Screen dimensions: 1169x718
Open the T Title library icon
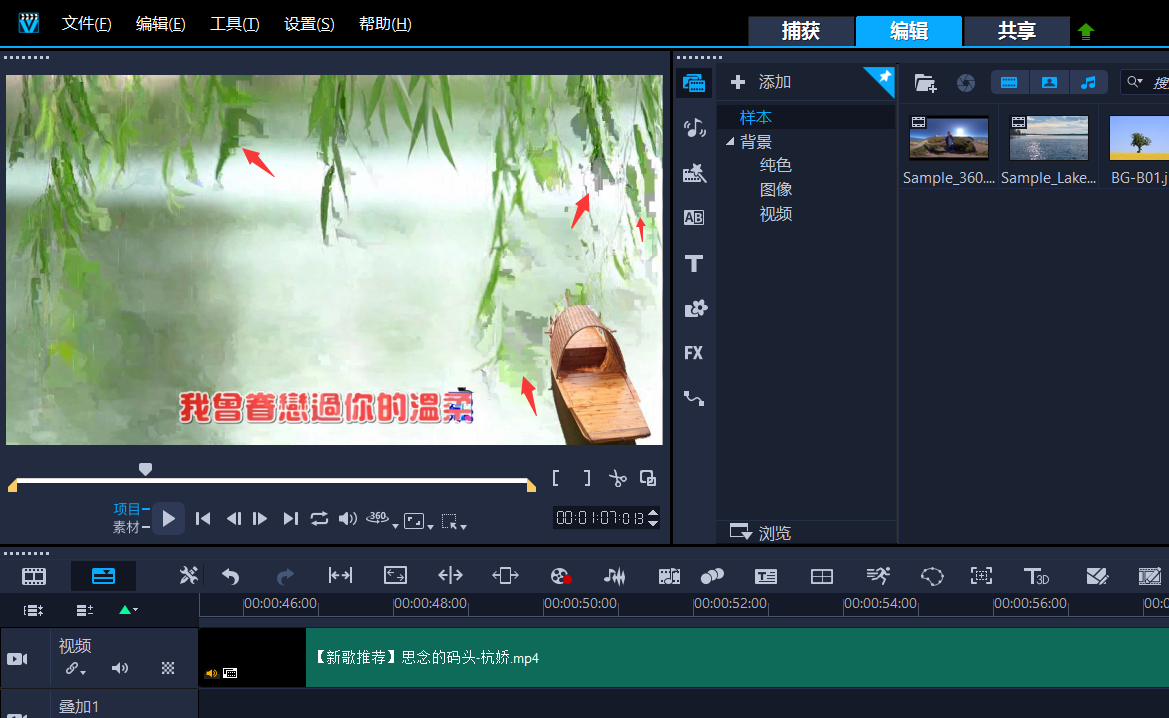(694, 263)
